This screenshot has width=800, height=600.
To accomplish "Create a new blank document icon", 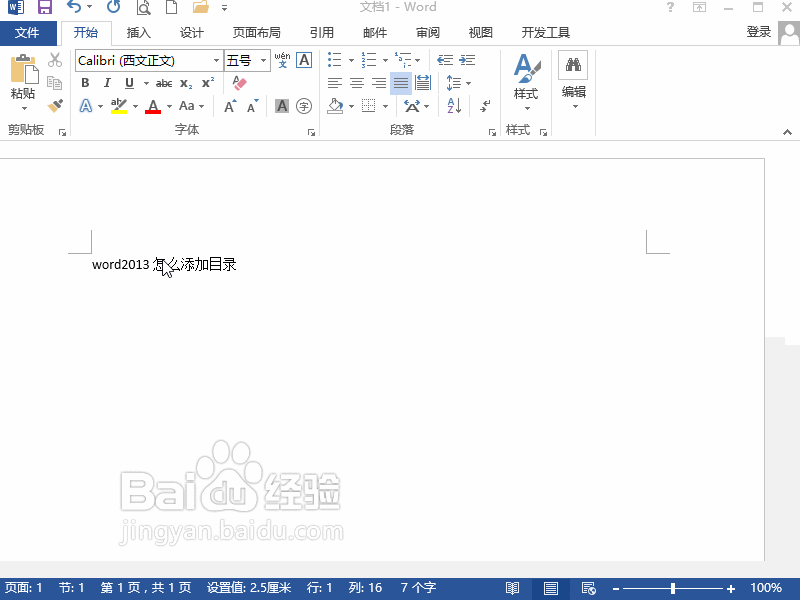I will pos(171,7).
